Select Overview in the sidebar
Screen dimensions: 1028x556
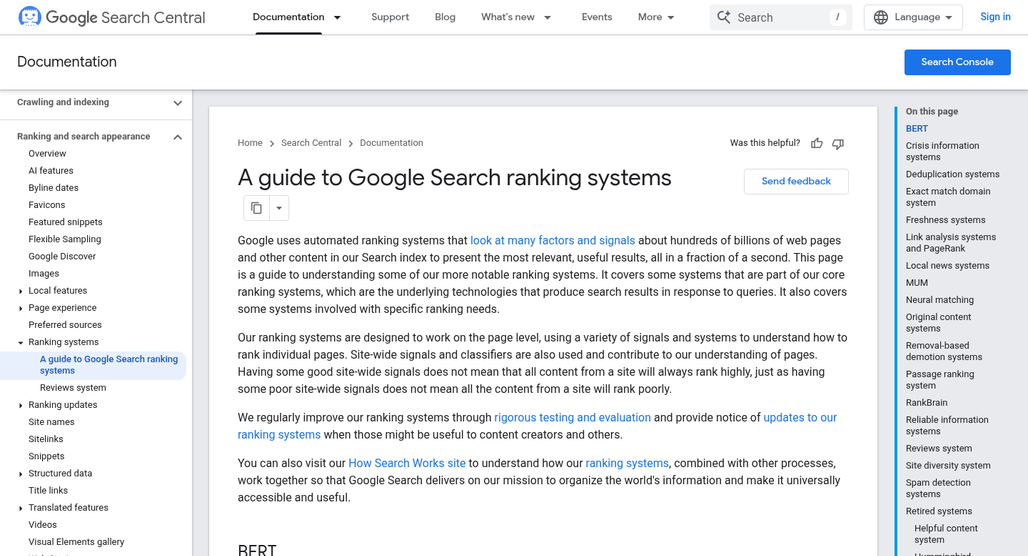[x=47, y=153]
